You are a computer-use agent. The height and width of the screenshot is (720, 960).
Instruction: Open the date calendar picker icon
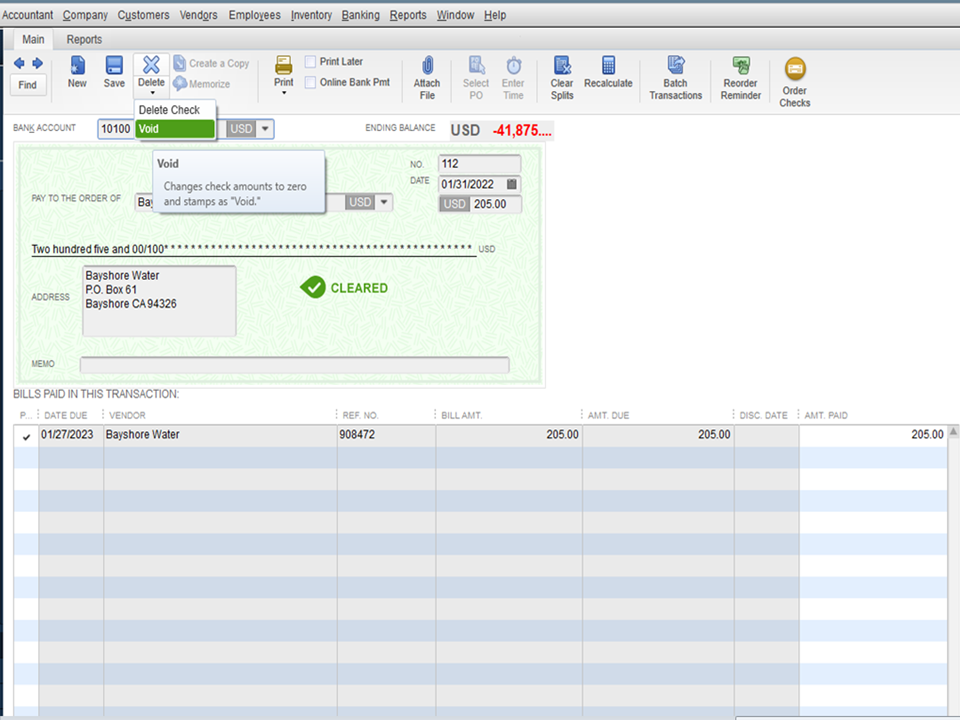pyautogui.click(x=512, y=184)
